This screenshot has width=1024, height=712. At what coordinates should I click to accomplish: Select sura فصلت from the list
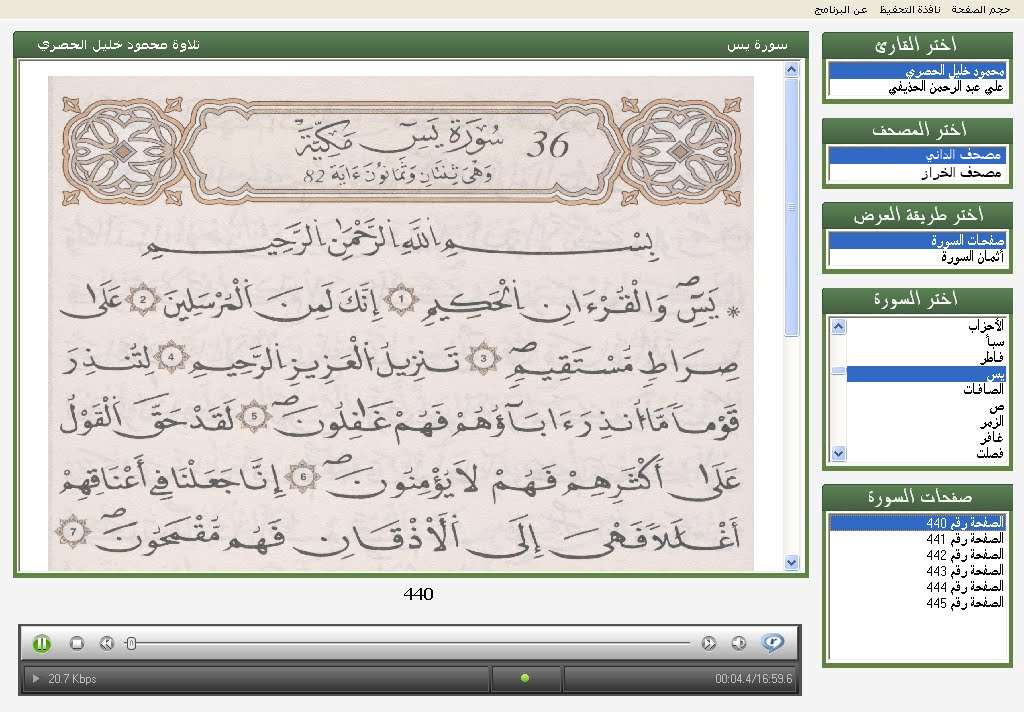[x=925, y=453]
